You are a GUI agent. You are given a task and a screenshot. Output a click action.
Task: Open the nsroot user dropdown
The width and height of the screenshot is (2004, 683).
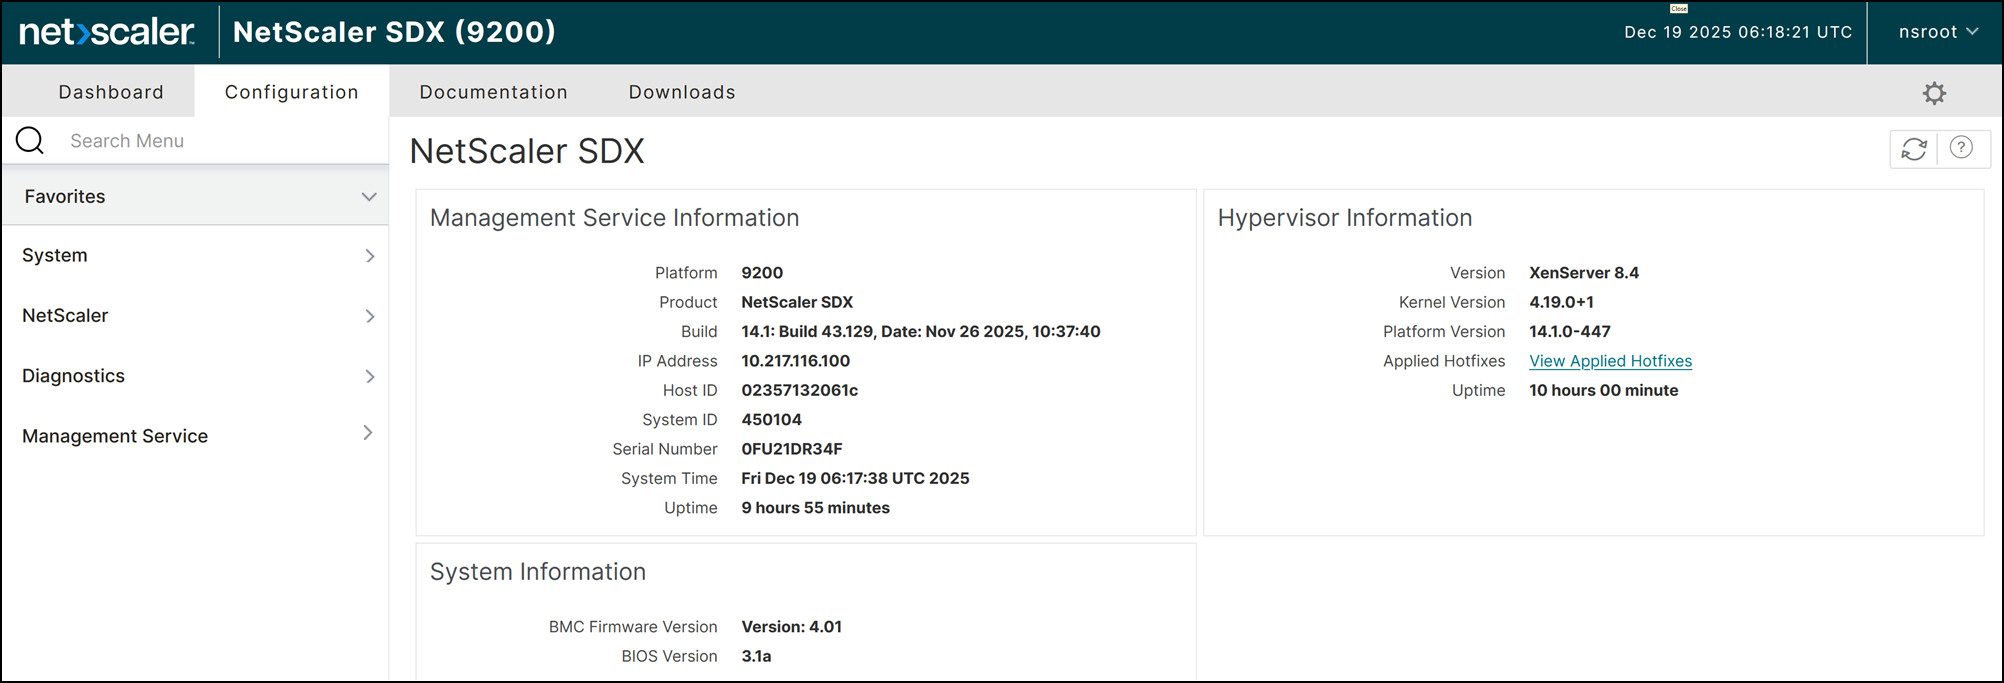point(1938,32)
